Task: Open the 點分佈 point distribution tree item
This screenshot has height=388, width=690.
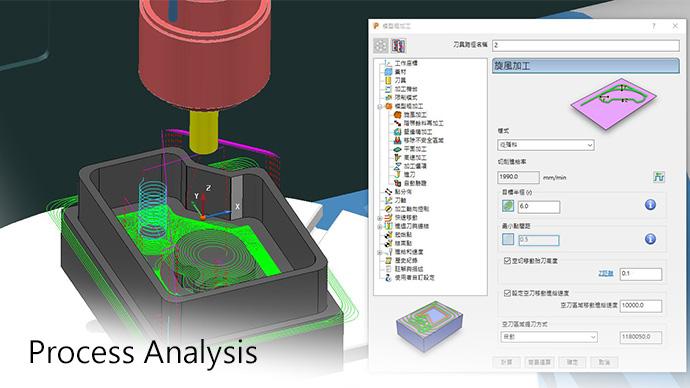Action: click(x=403, y=192)
